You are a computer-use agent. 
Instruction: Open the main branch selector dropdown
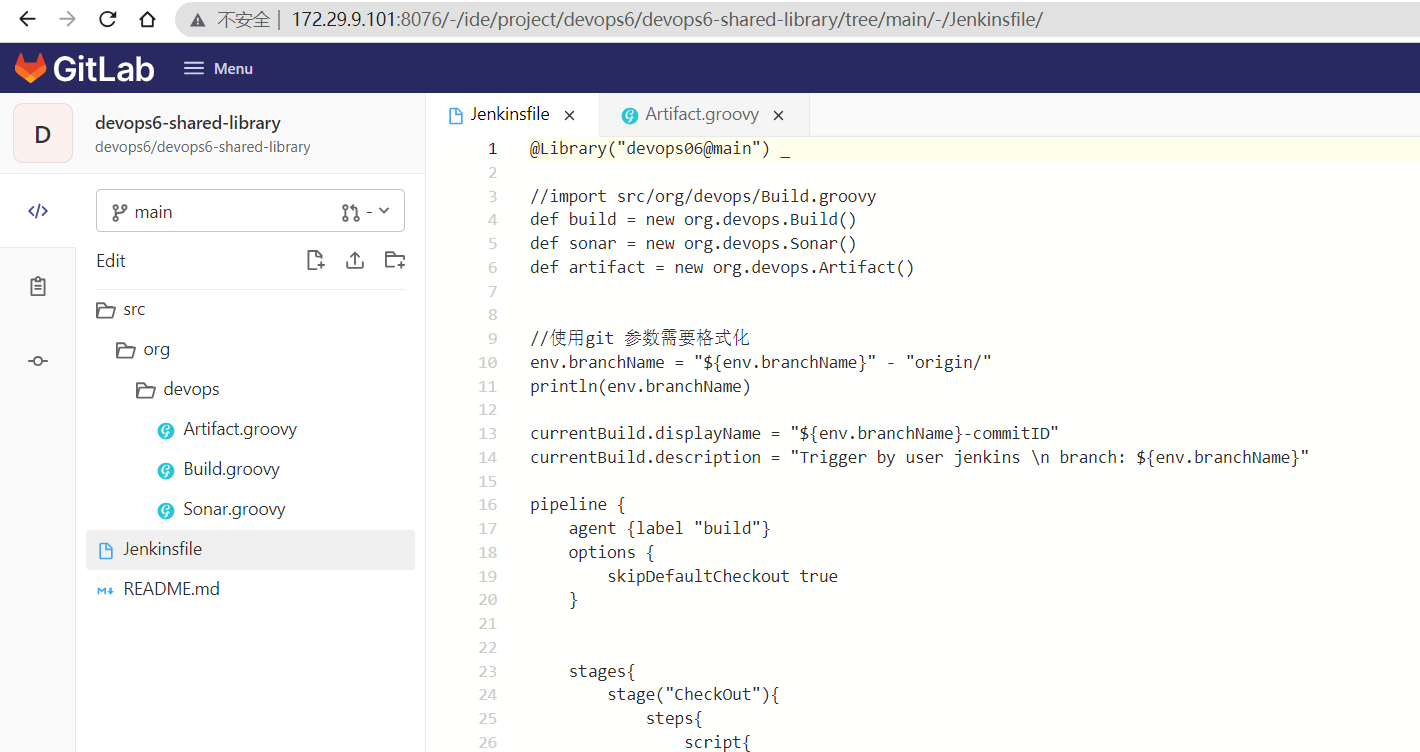250,211
